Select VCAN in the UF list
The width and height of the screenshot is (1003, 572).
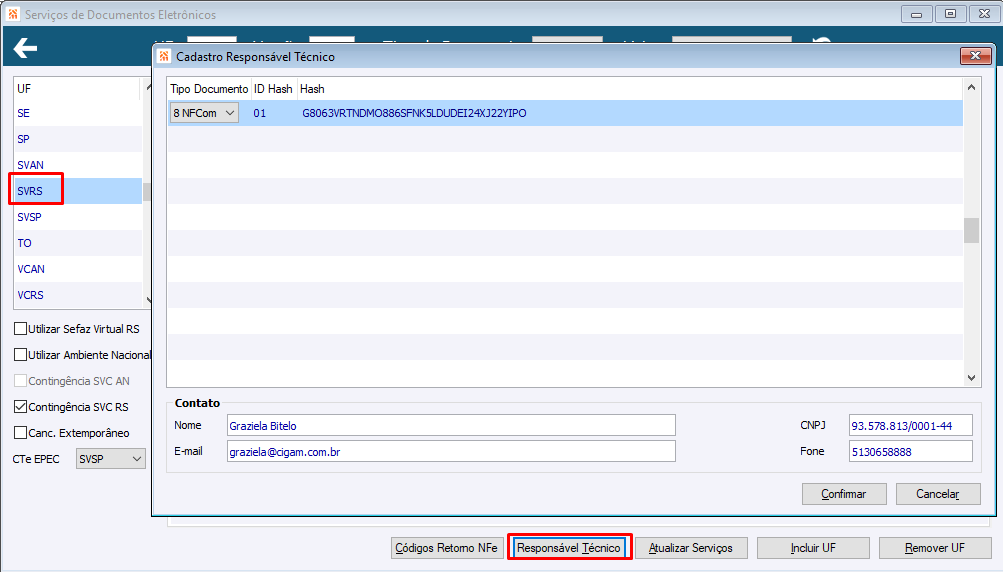[x=77, y=269]
